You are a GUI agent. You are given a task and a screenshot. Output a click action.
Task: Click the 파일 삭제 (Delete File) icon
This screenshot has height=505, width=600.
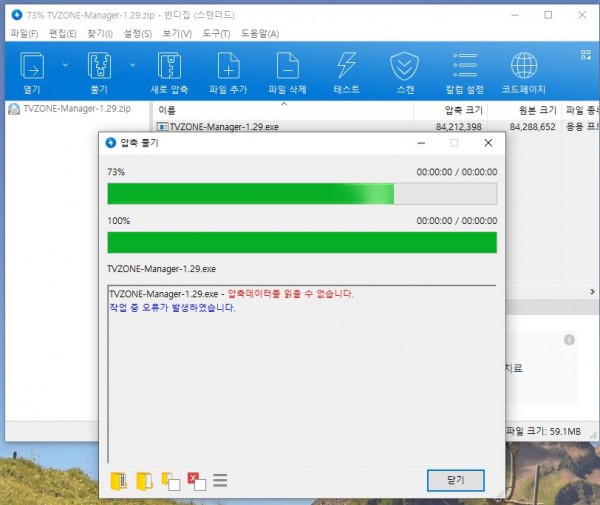[287, 67]
